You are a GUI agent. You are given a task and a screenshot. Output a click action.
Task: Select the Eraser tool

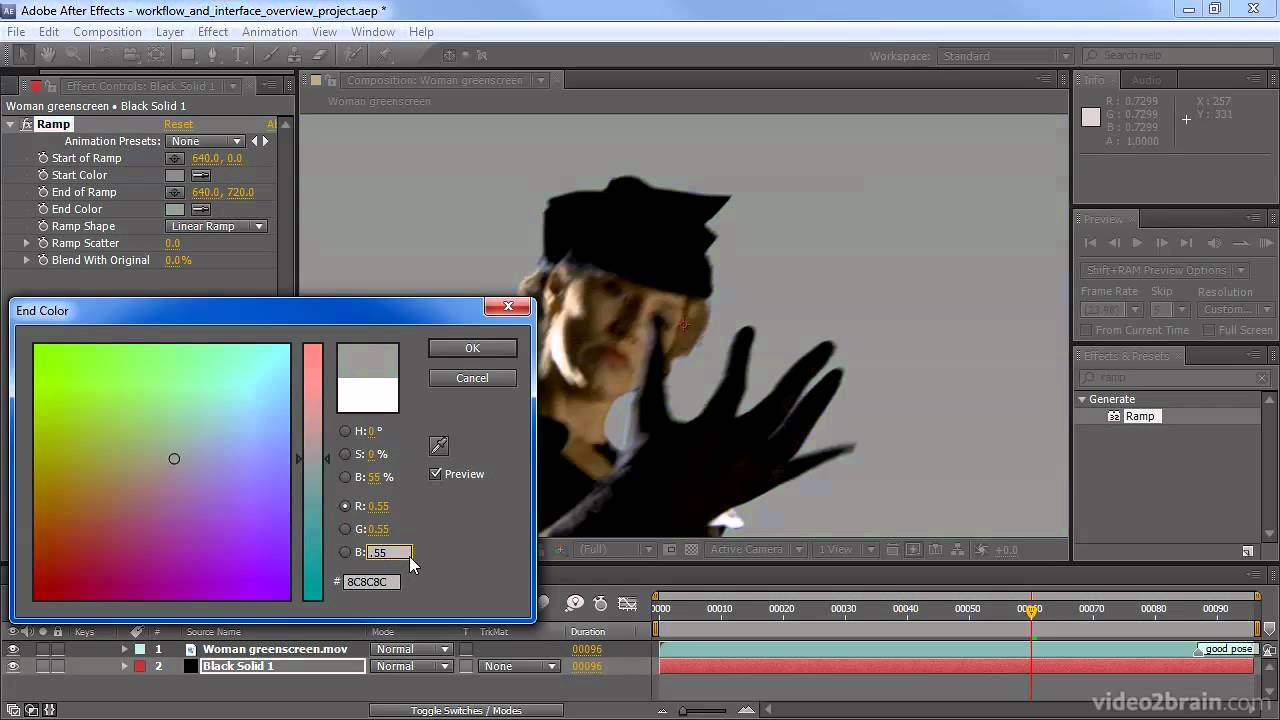[320, 55]
